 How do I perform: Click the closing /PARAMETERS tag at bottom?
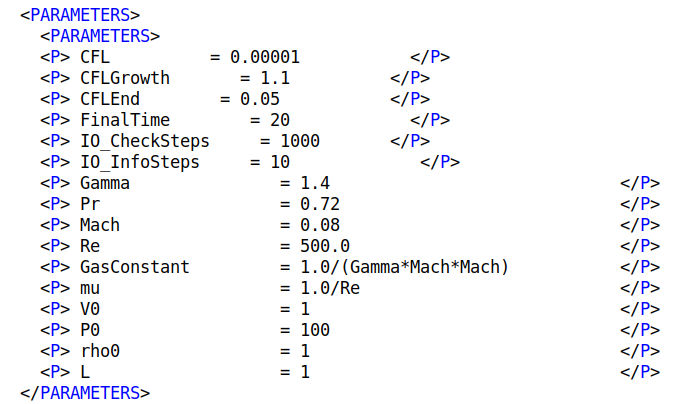[85, 393]
